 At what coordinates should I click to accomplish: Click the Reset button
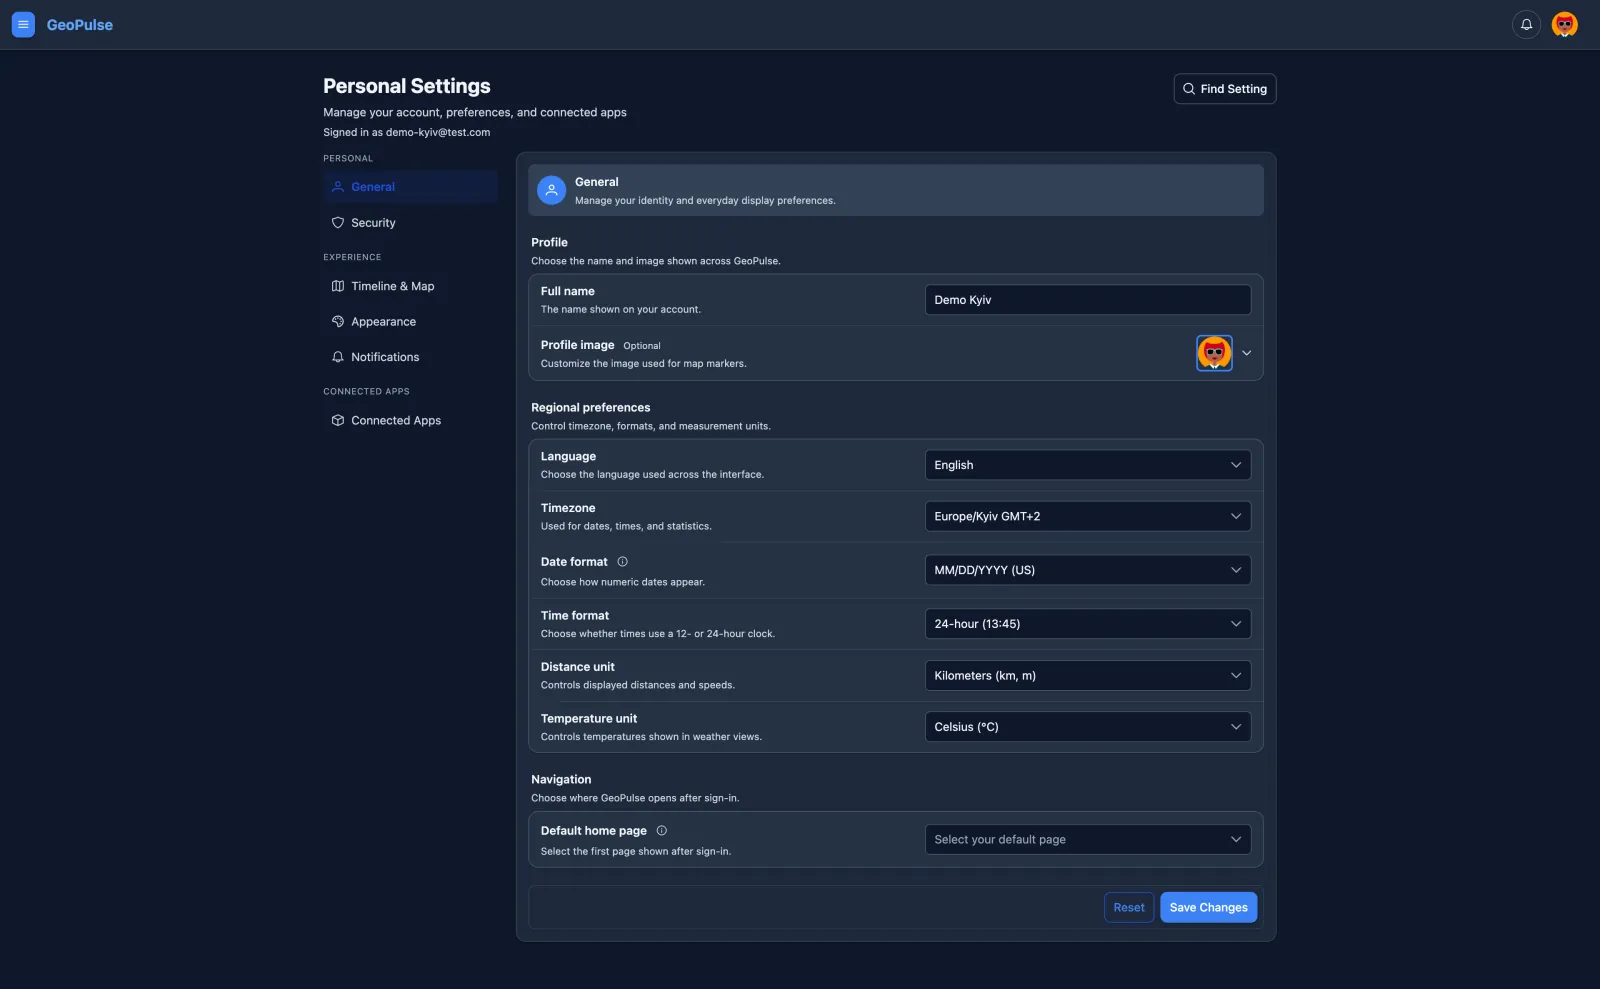(x=1129, y=908)
